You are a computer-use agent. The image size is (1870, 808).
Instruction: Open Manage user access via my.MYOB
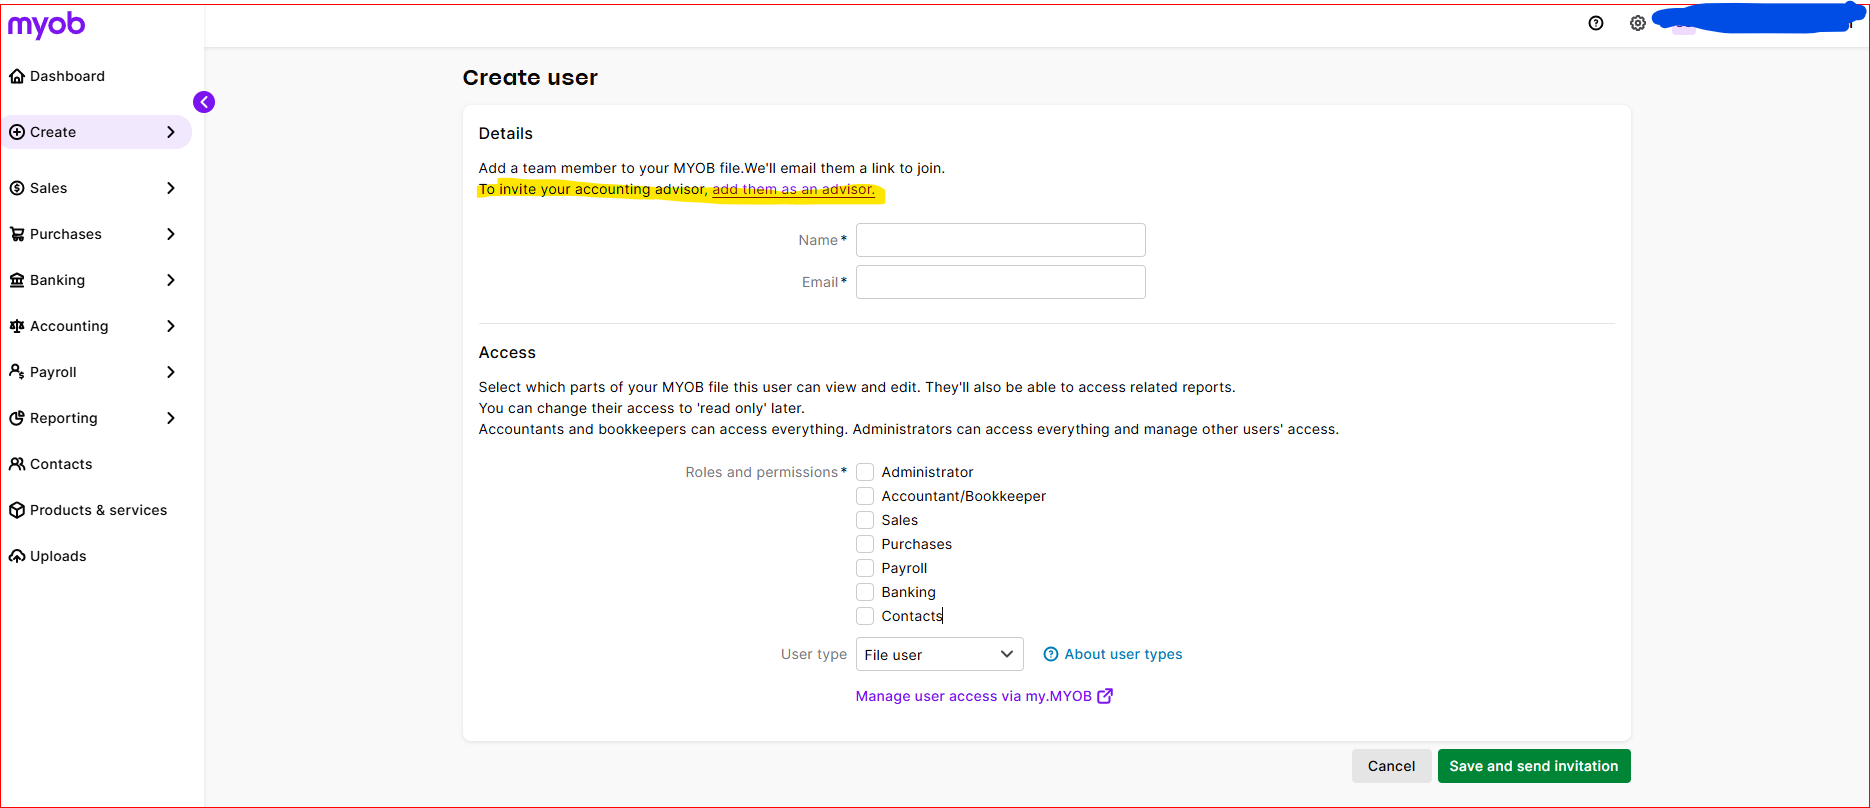tap(973, 696)
